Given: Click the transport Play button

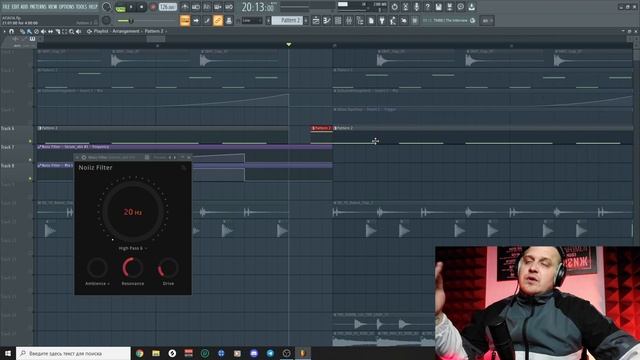Looking at the screenshot, I should click(131, 7).
